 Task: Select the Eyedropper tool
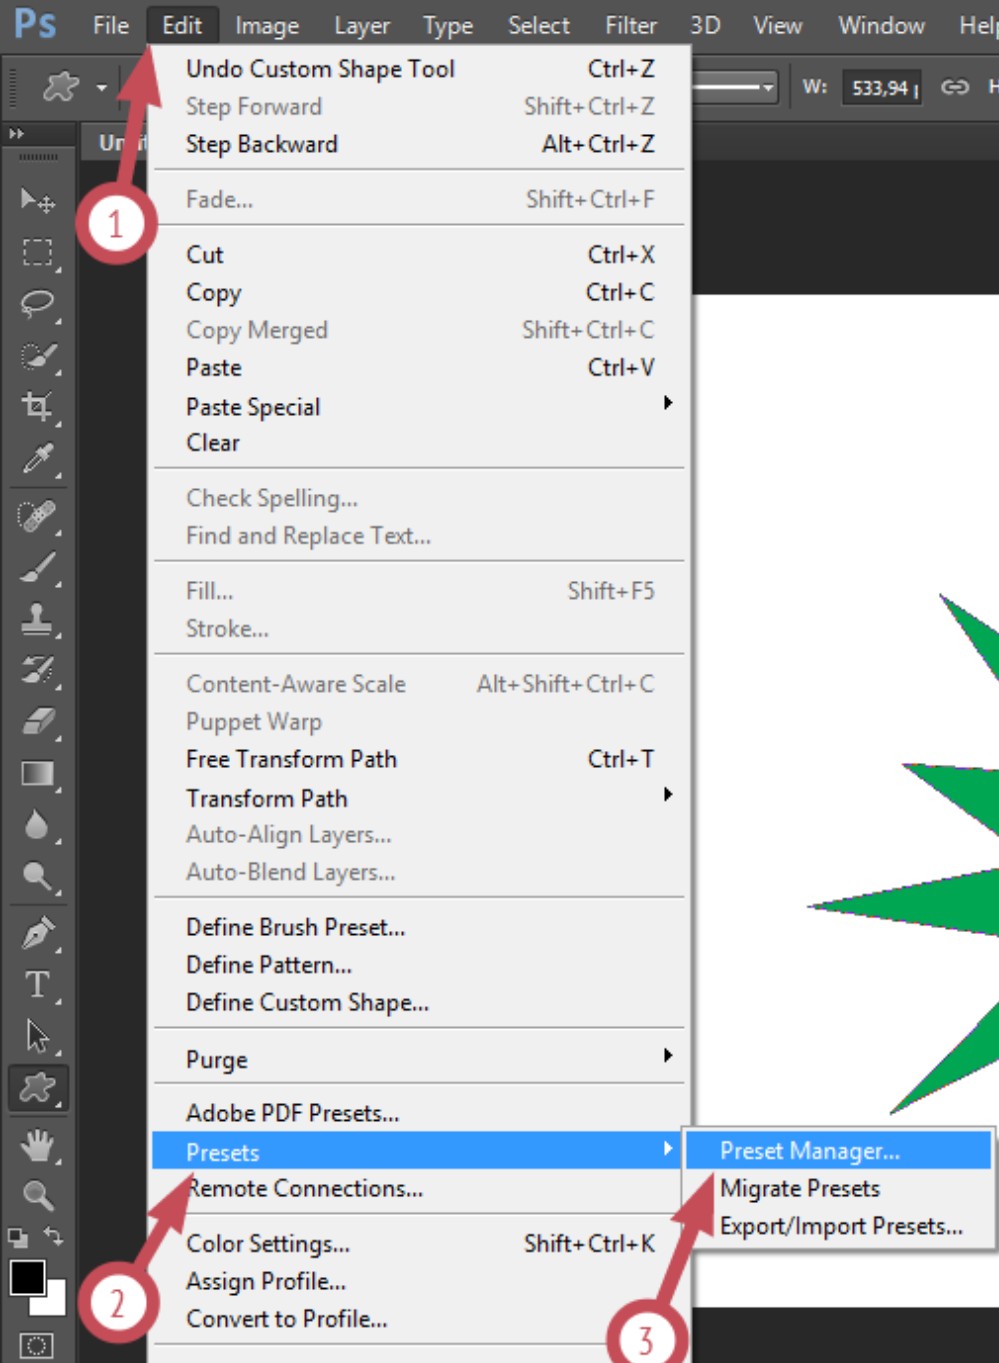(38, 459)
